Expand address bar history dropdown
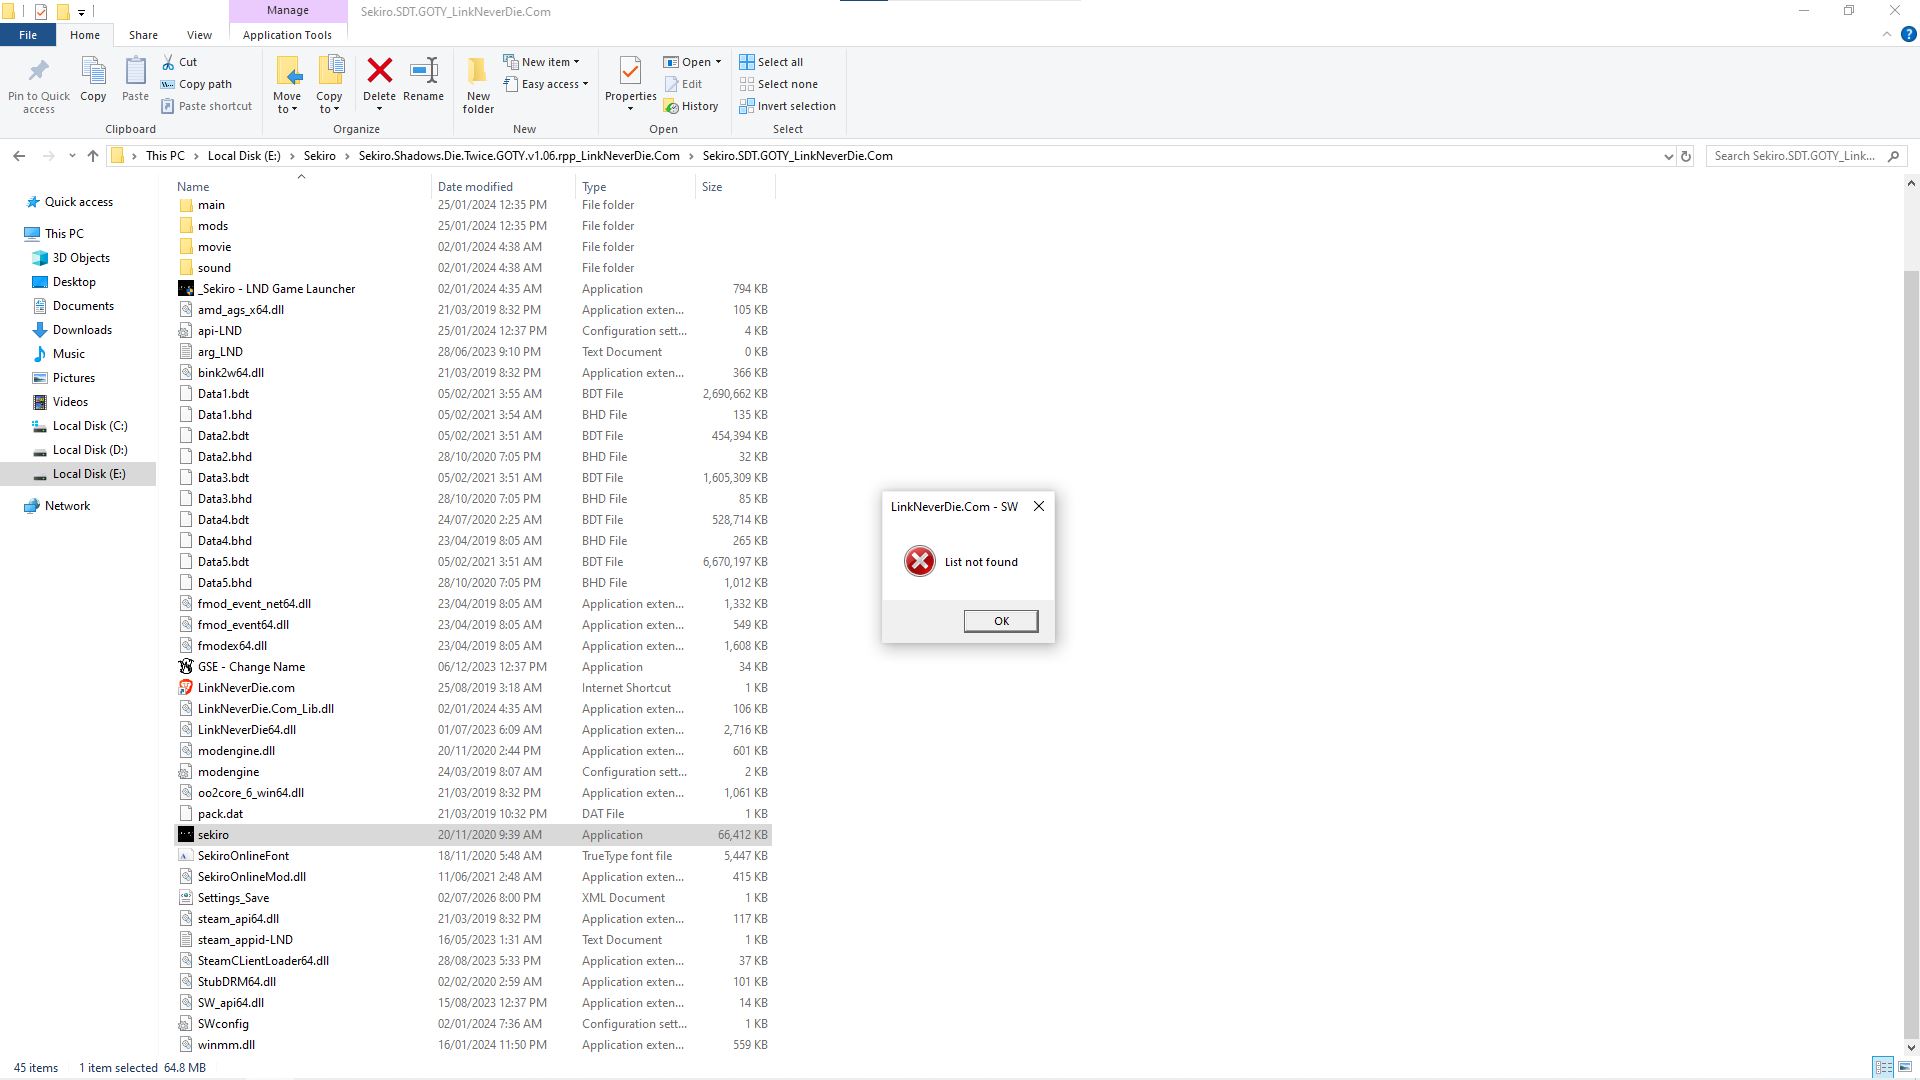Image resolution: width=1920 pixels, height=1080 pixels. click(1668, 156)
